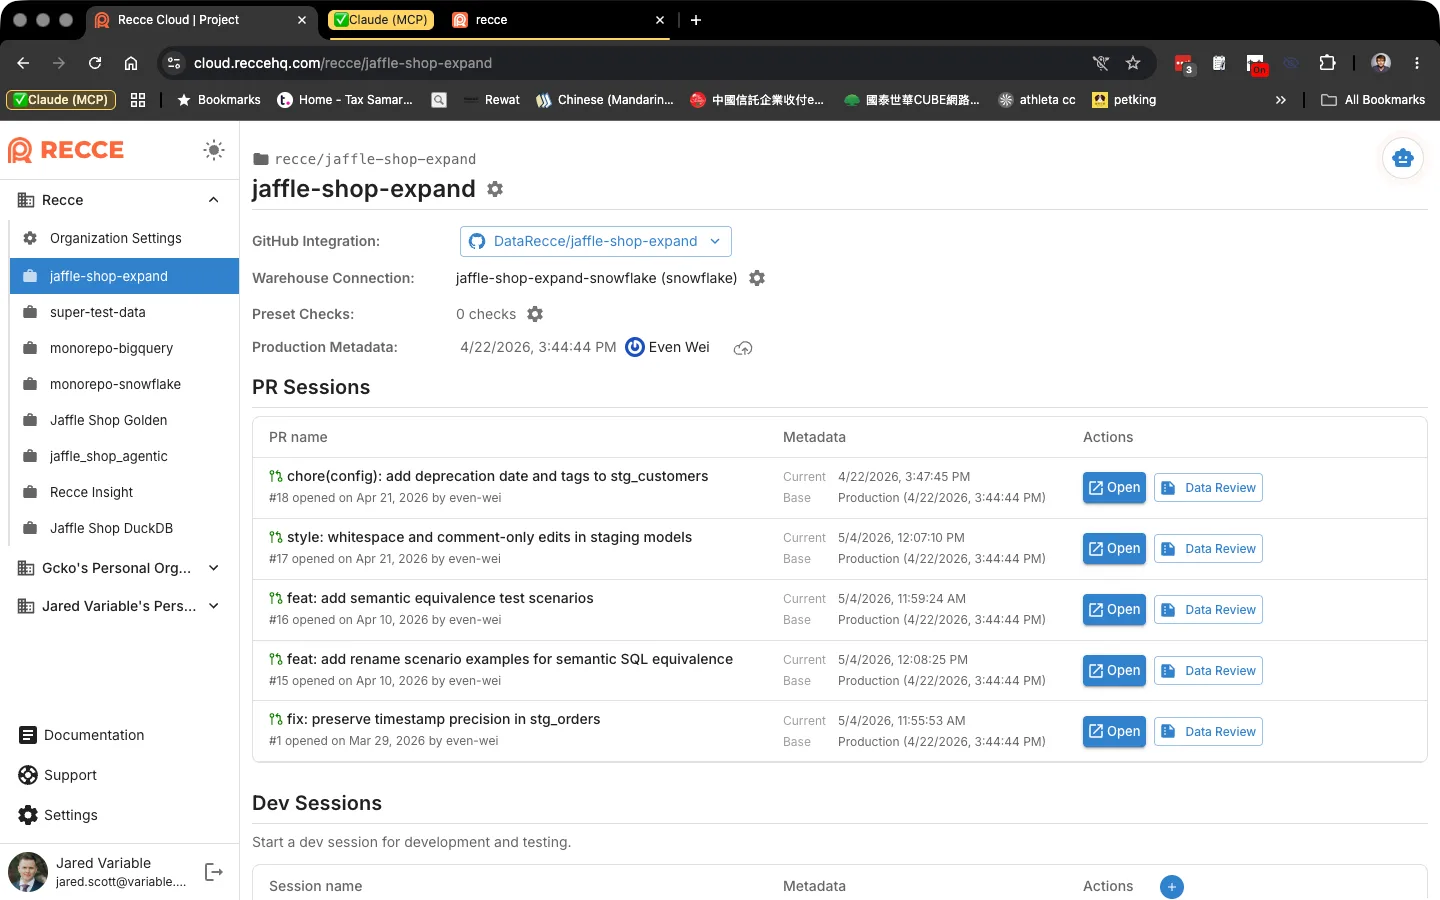This screenshot has height=900, width=1440.
Task: Show more bookmarks overflow chevron
Action: (1281, 100)
